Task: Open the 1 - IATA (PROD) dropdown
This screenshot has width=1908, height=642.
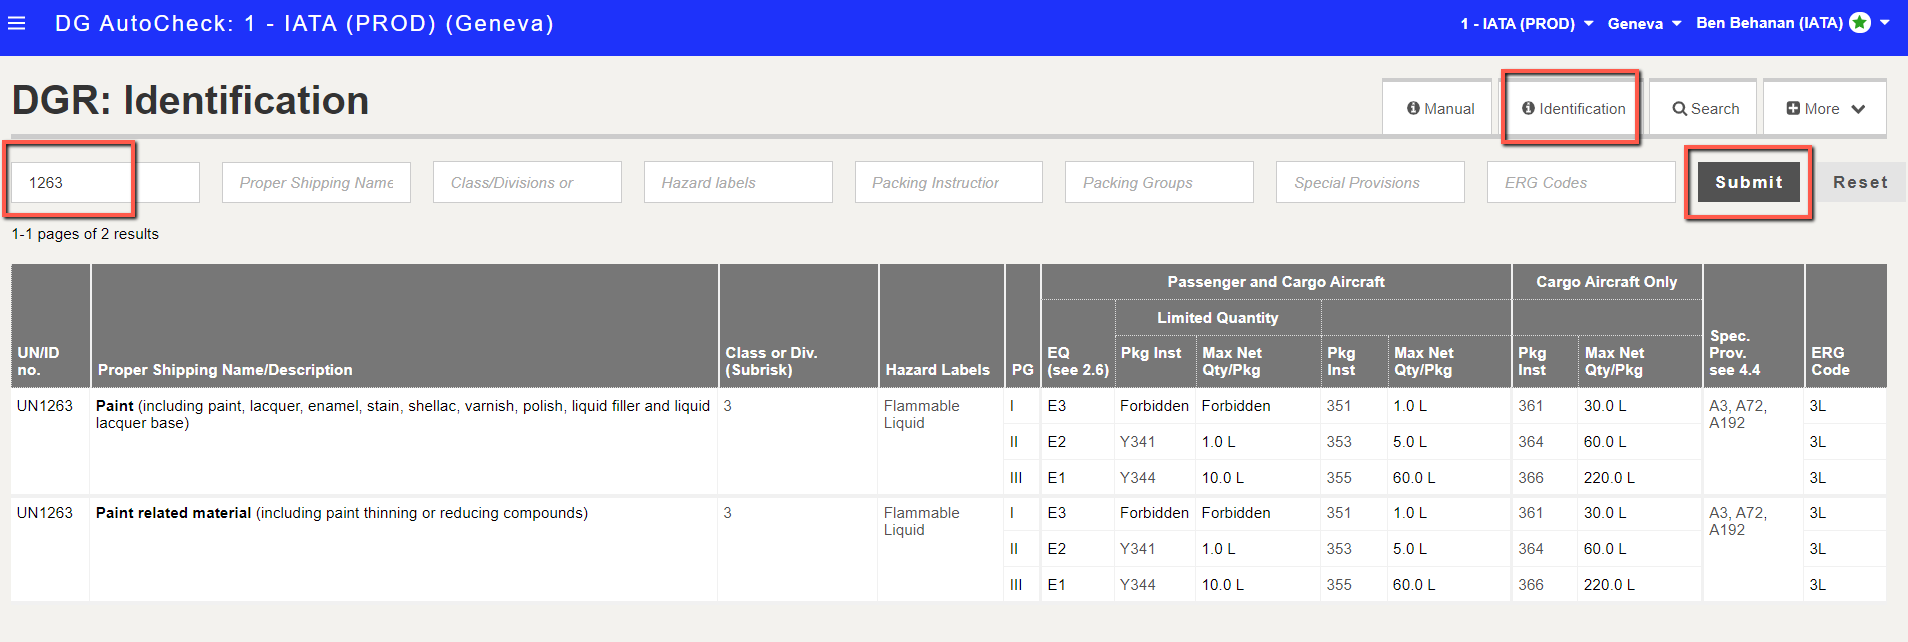Action: pos(1526,23)
